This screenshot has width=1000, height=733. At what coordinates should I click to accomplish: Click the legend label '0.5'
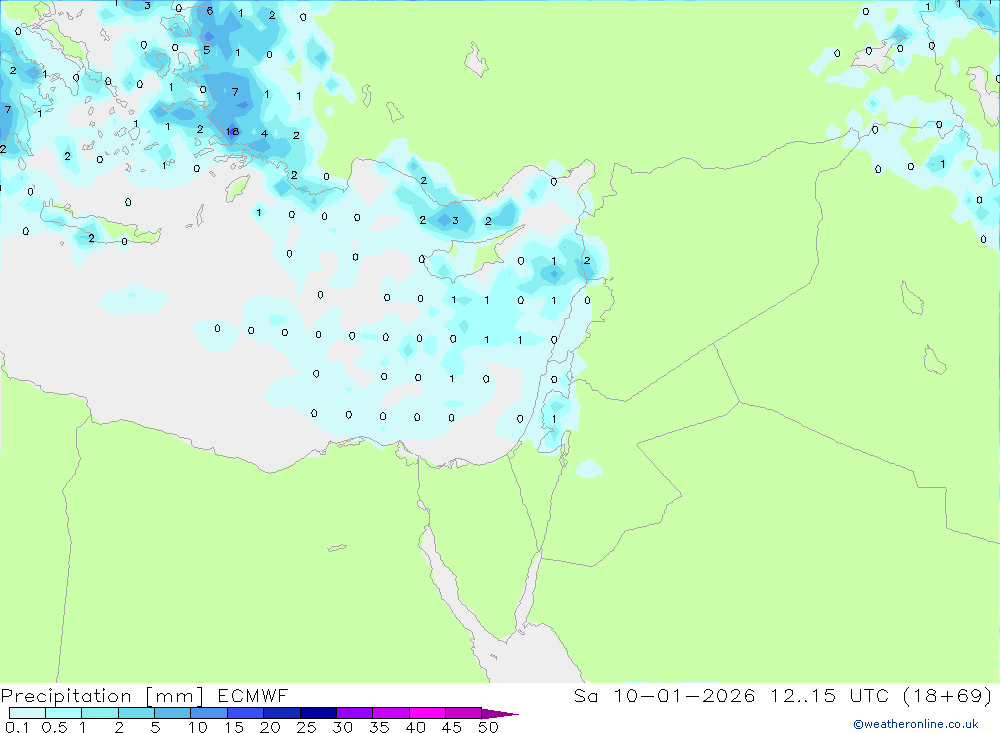[54, 727]
